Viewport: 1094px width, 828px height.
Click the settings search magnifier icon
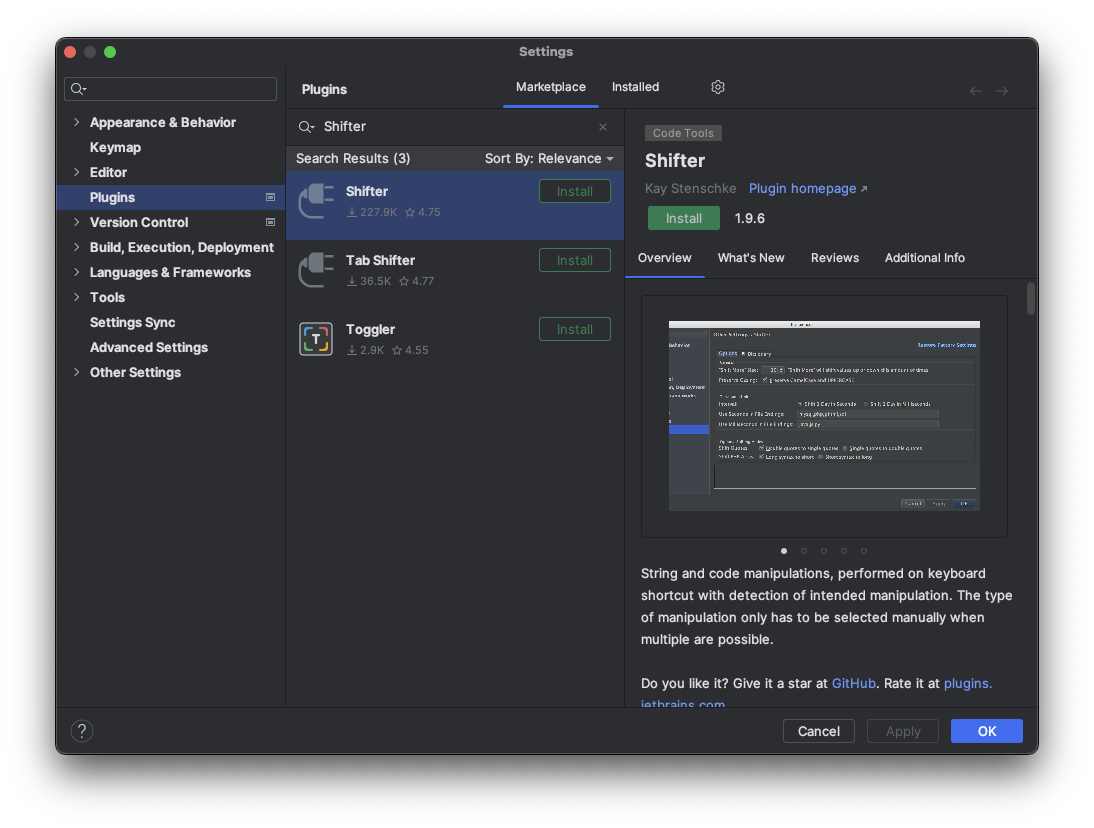point(78,89)
